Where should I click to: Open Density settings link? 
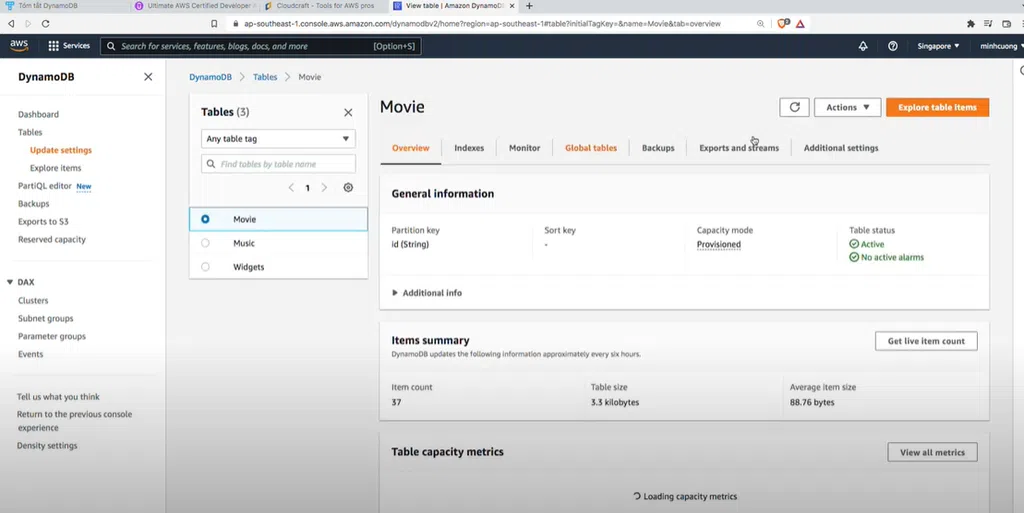coord(47,446)
